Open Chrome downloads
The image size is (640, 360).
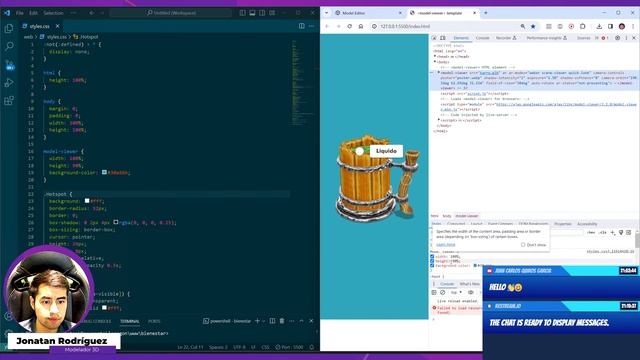[599, 26]
